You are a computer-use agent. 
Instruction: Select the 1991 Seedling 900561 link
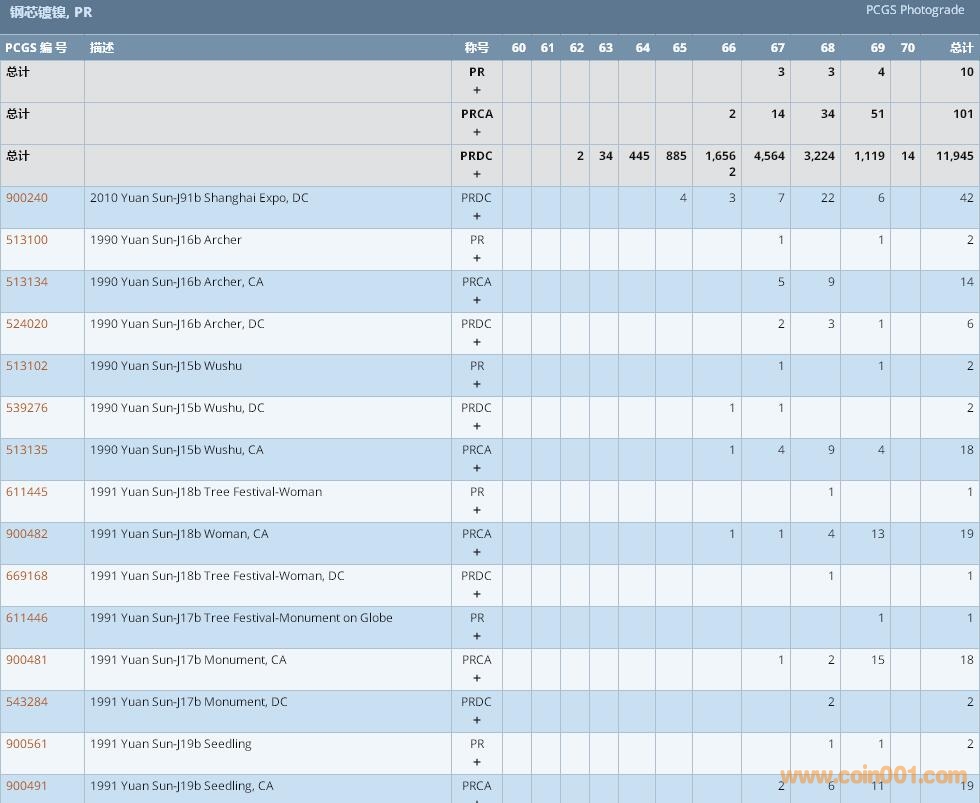click(27, 744)
